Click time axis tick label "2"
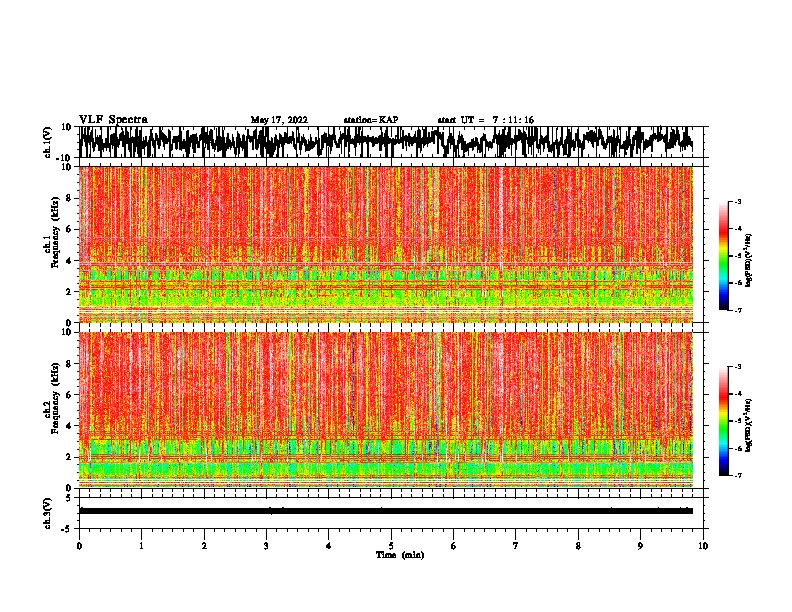 204,546
